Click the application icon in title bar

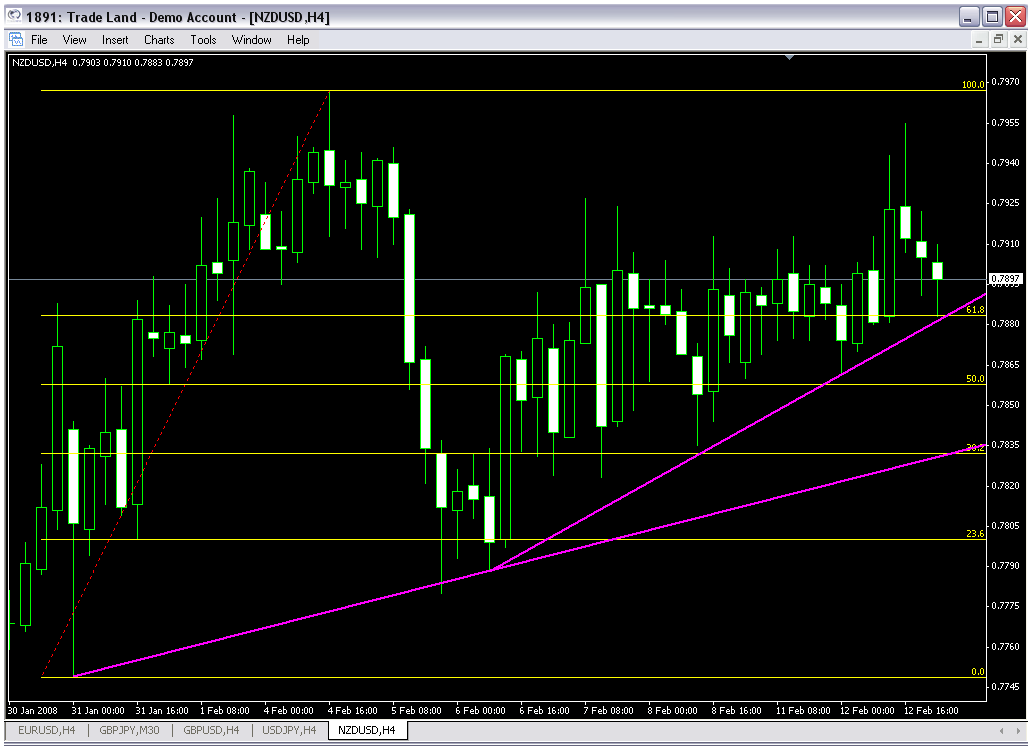[14, 16]
